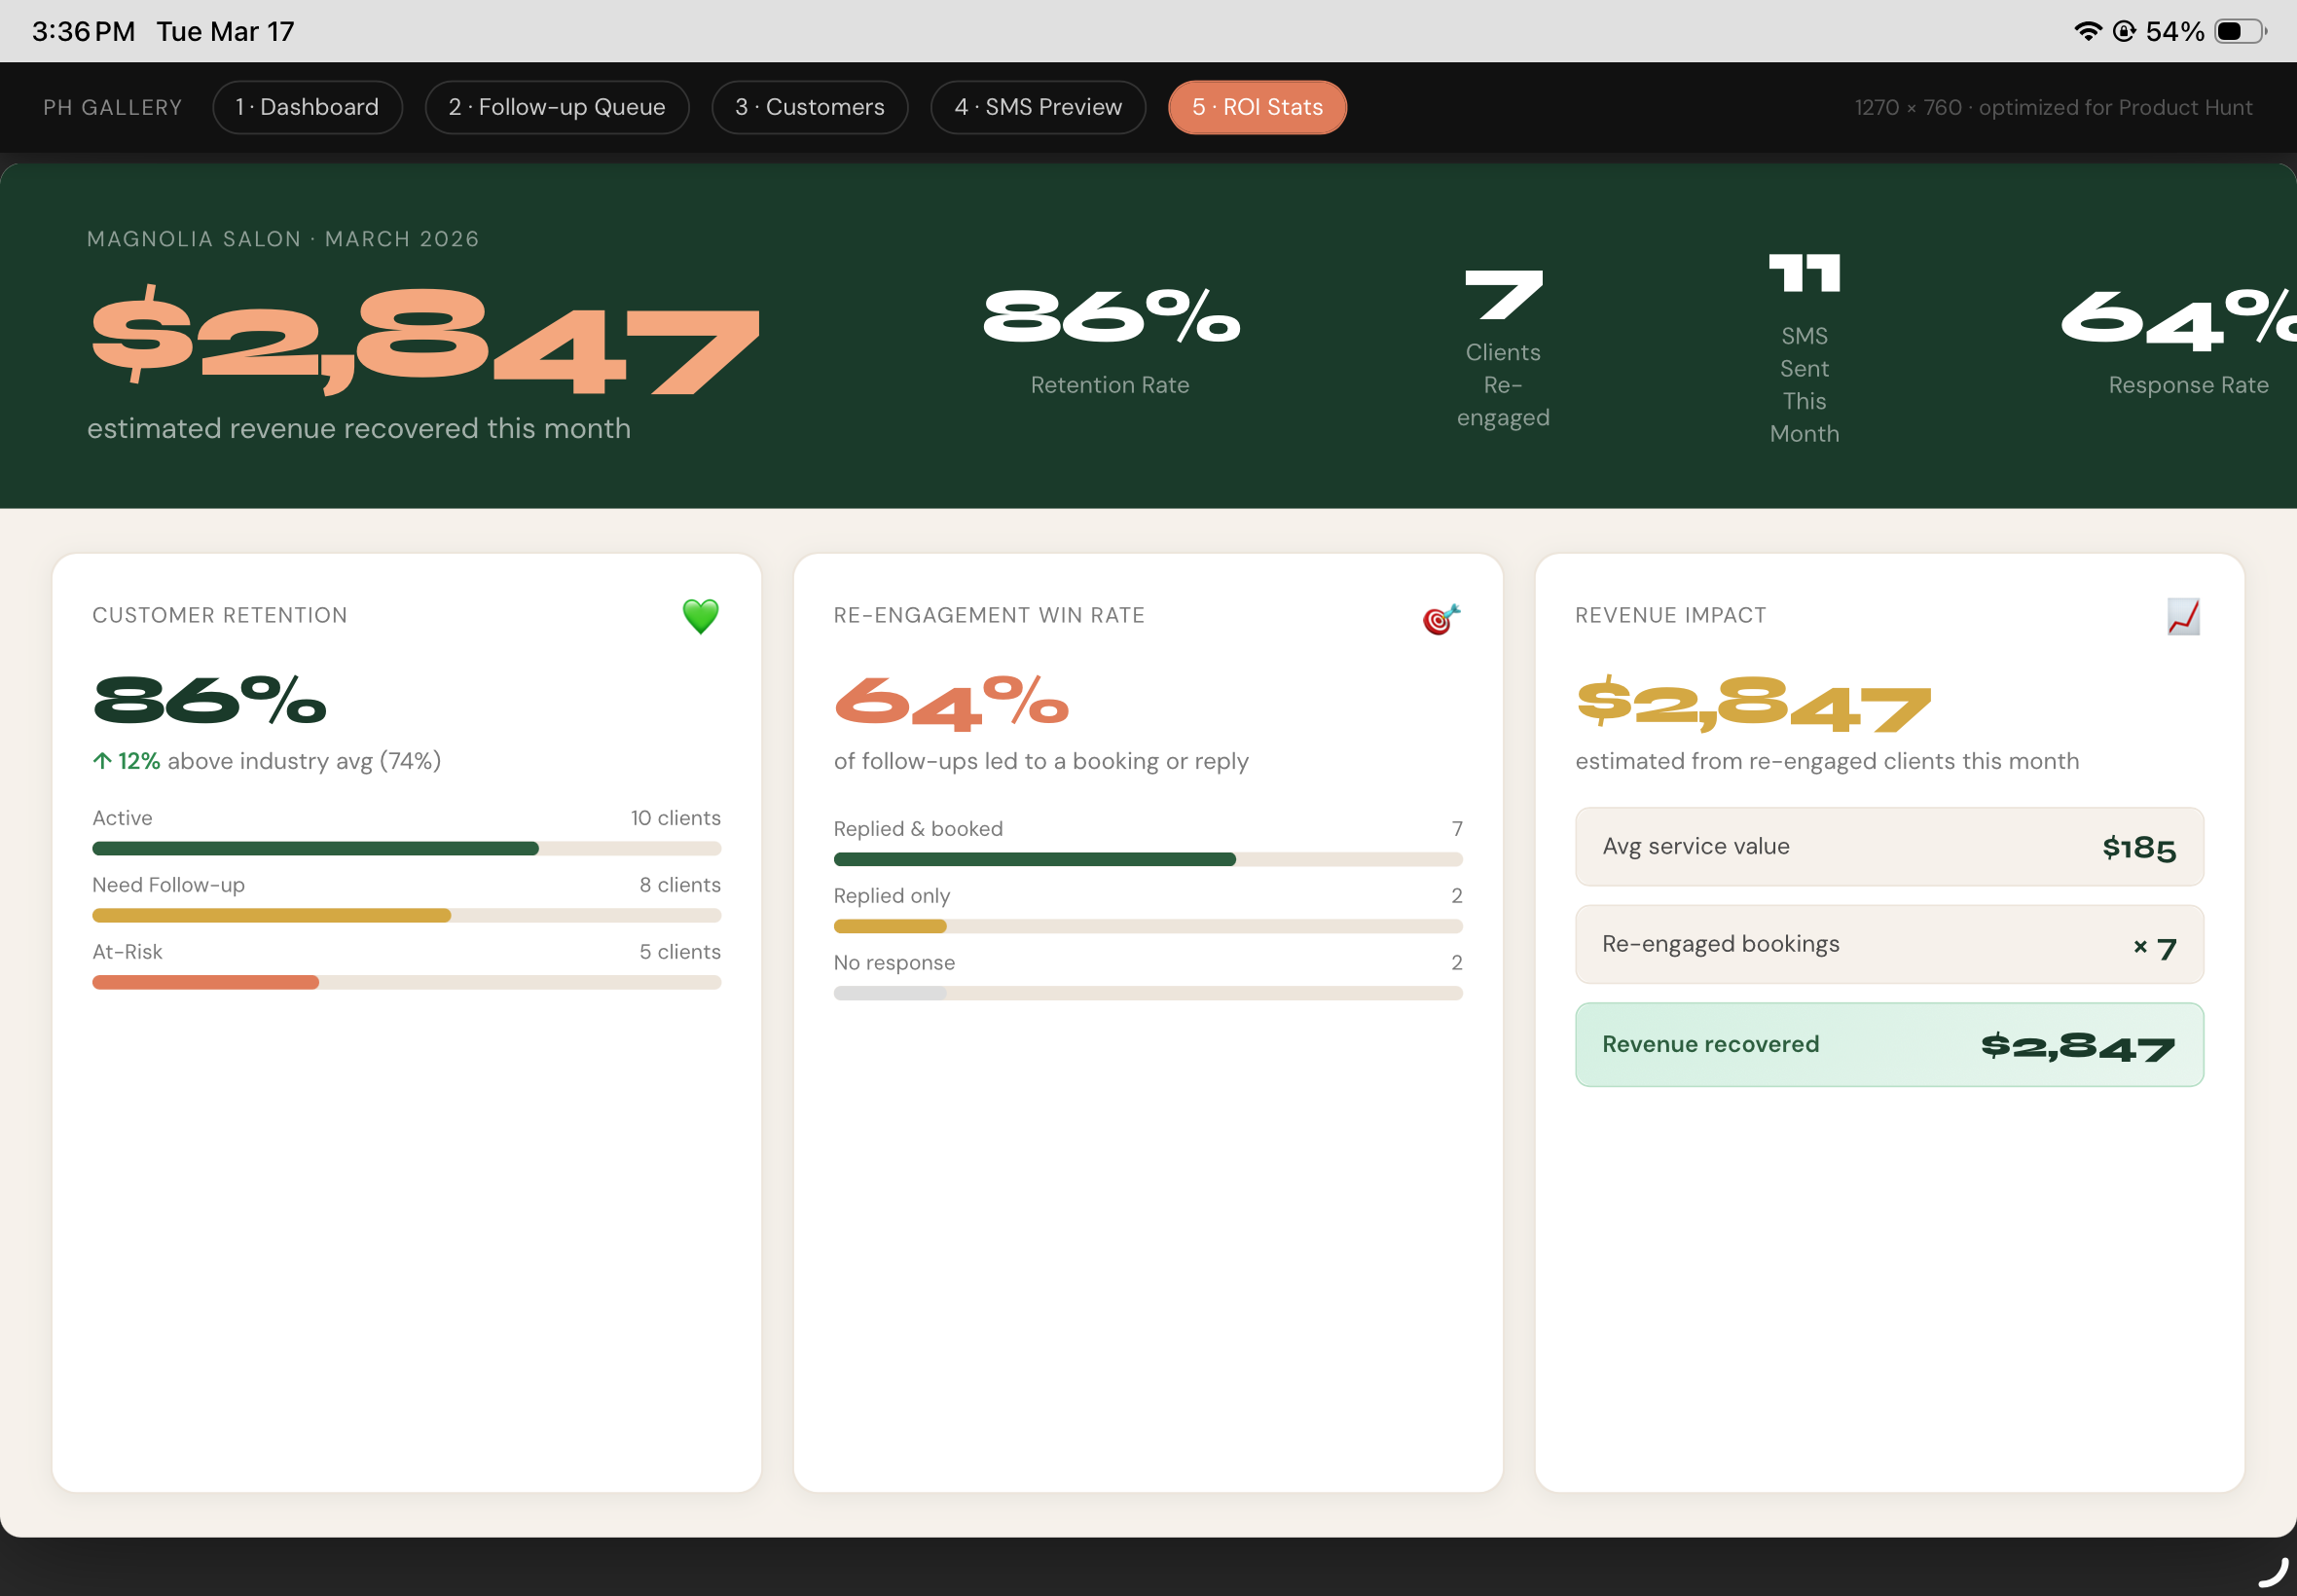
Task: Click the Revenue recovered summary row
Action: click(x=1888, y=1044)
